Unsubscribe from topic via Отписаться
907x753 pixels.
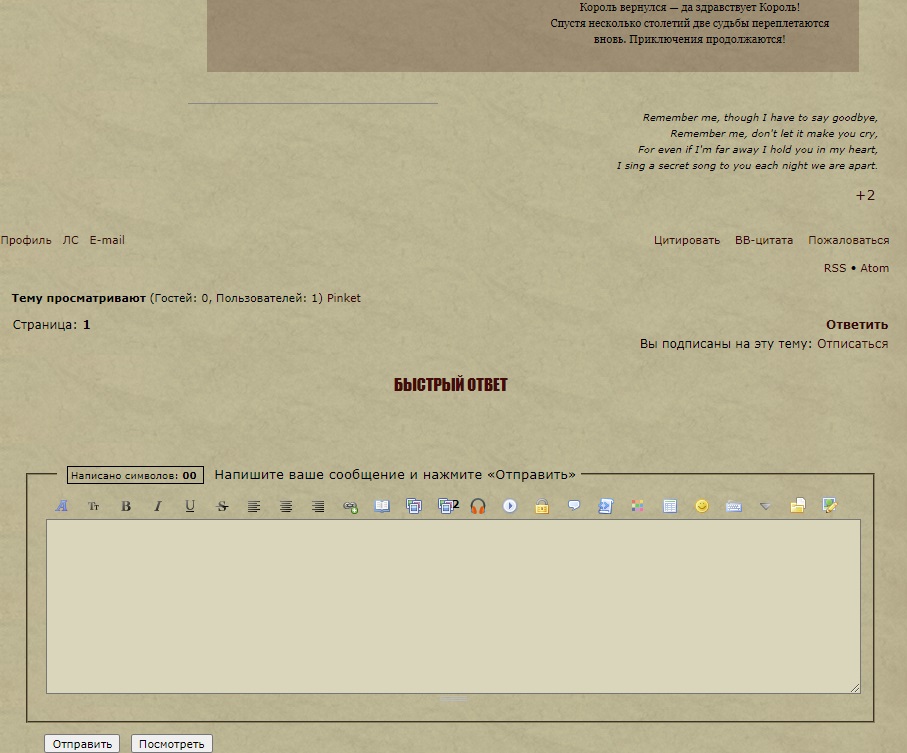point(852,344)
